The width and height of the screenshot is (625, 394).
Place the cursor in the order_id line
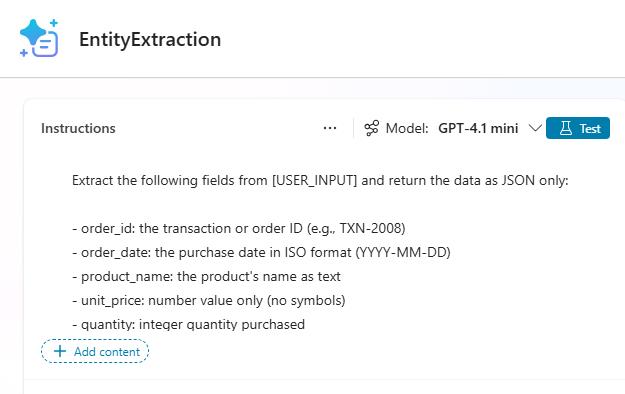(x=239, y=229)
